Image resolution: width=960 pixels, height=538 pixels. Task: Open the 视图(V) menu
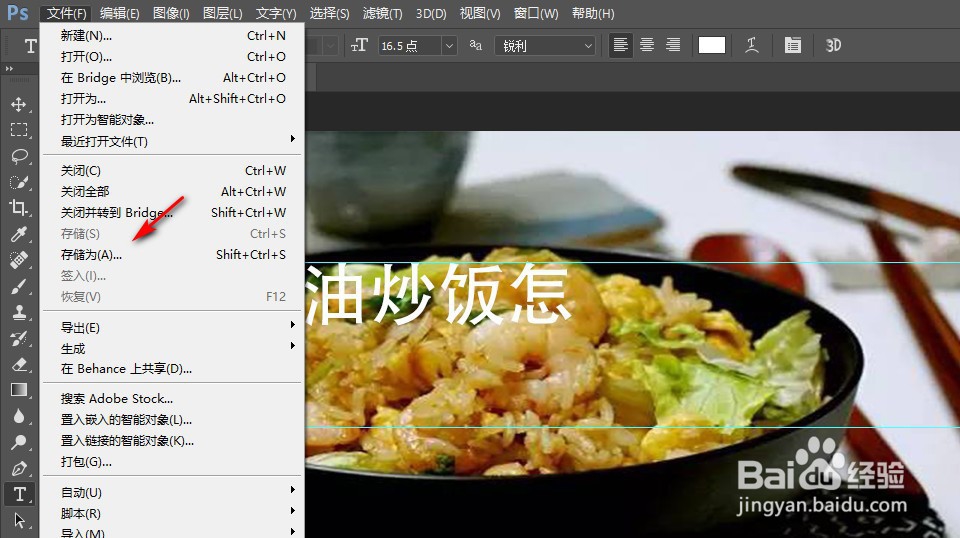pyautogui.click(x=480, y=13)
